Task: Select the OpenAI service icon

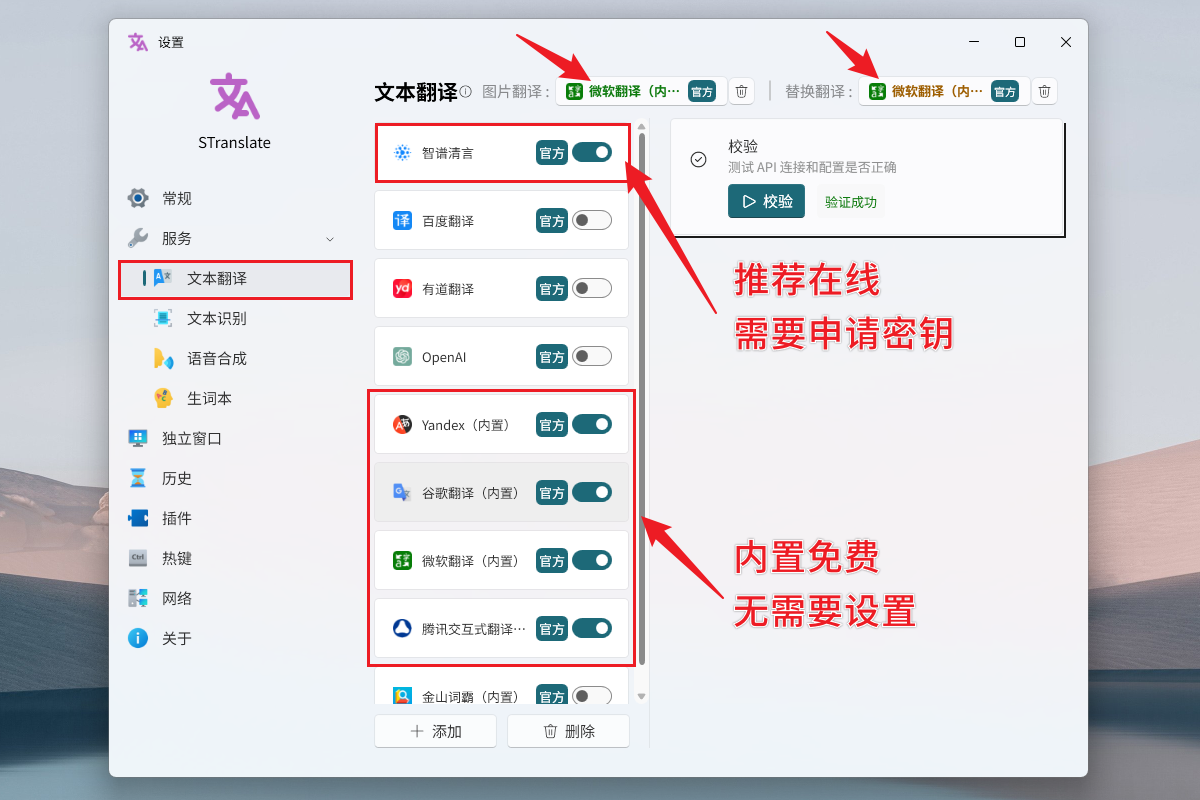Action: pyautogui.click(x=402, y=357)
